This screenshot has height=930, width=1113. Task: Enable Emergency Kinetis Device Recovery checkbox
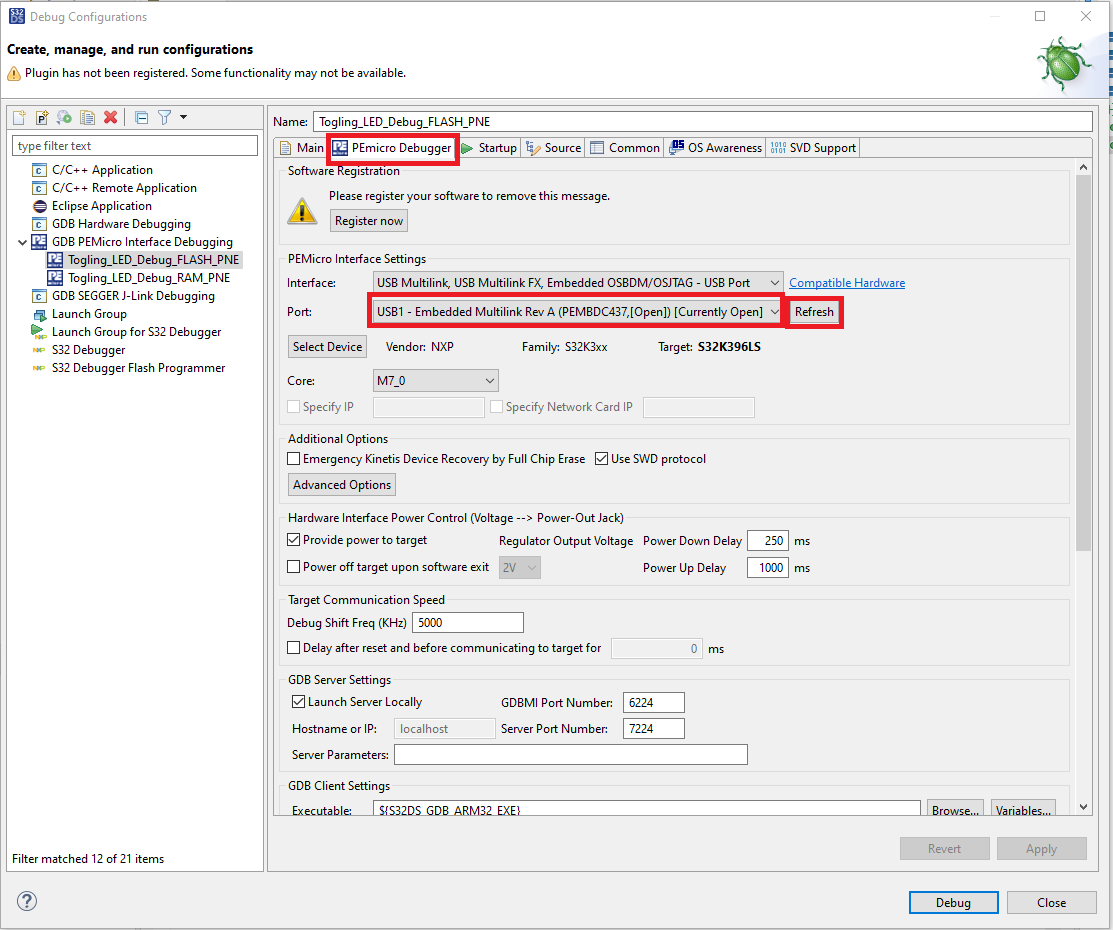coord(294,459)
